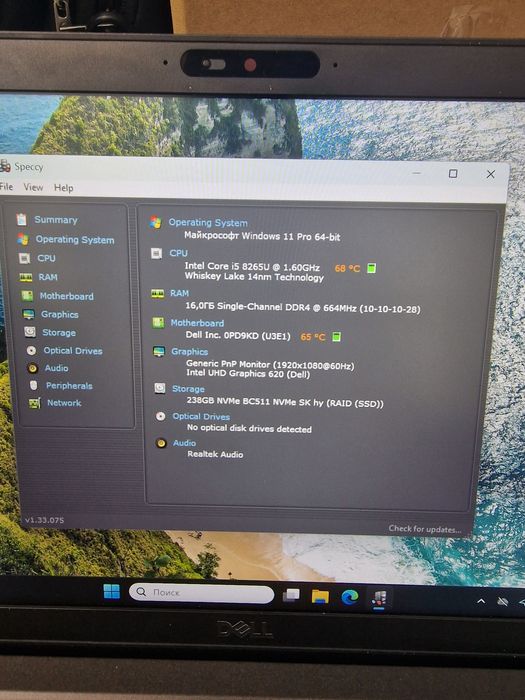The image size is (525, 700).
Task: Open Microsoft Edge from the taskbar
Action: [350, 597]
